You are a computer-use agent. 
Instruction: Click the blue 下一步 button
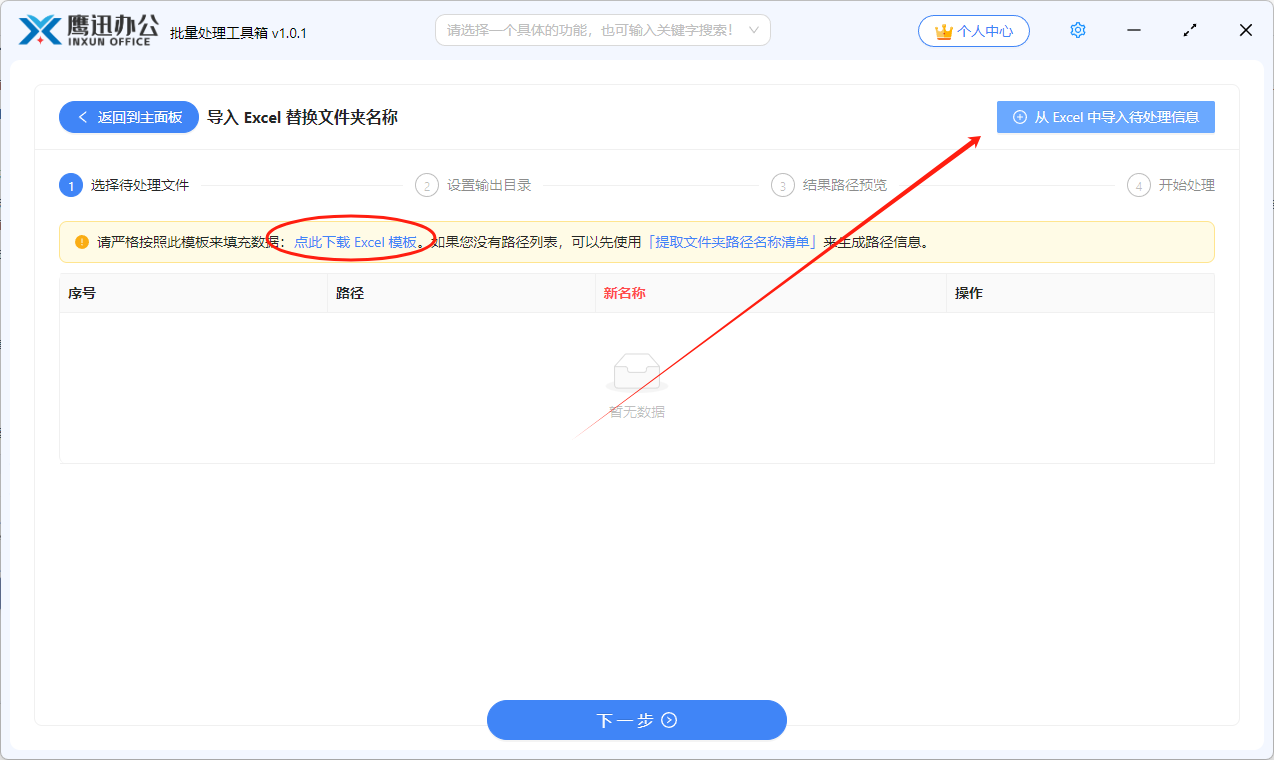[636, 720]
